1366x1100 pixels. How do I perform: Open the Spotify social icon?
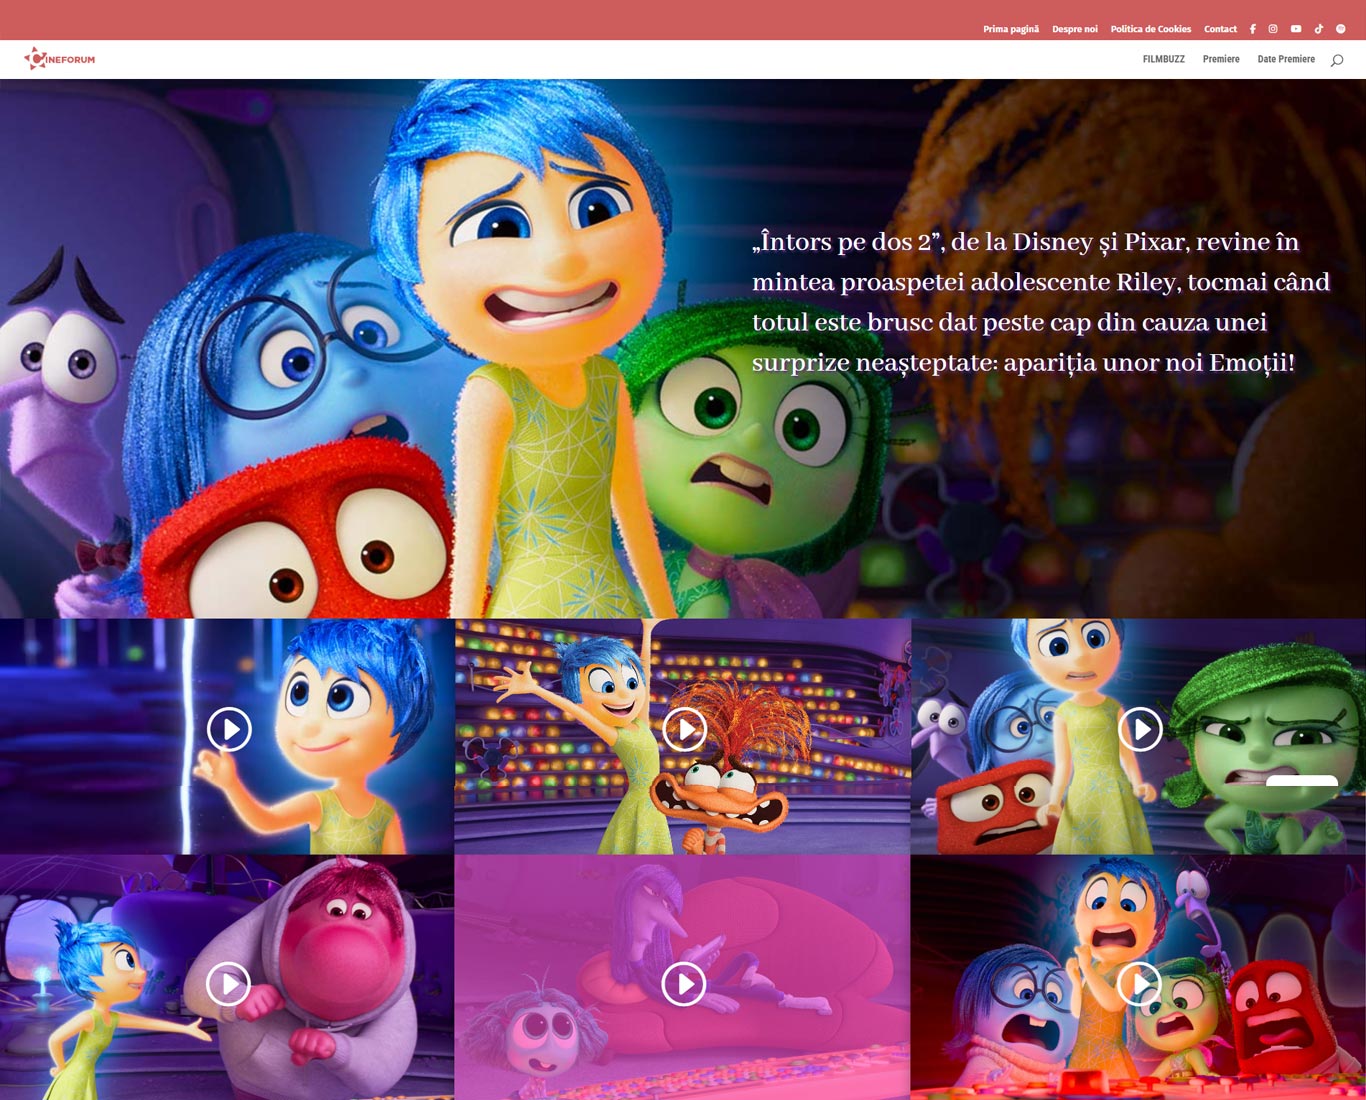coord(1341,29)
